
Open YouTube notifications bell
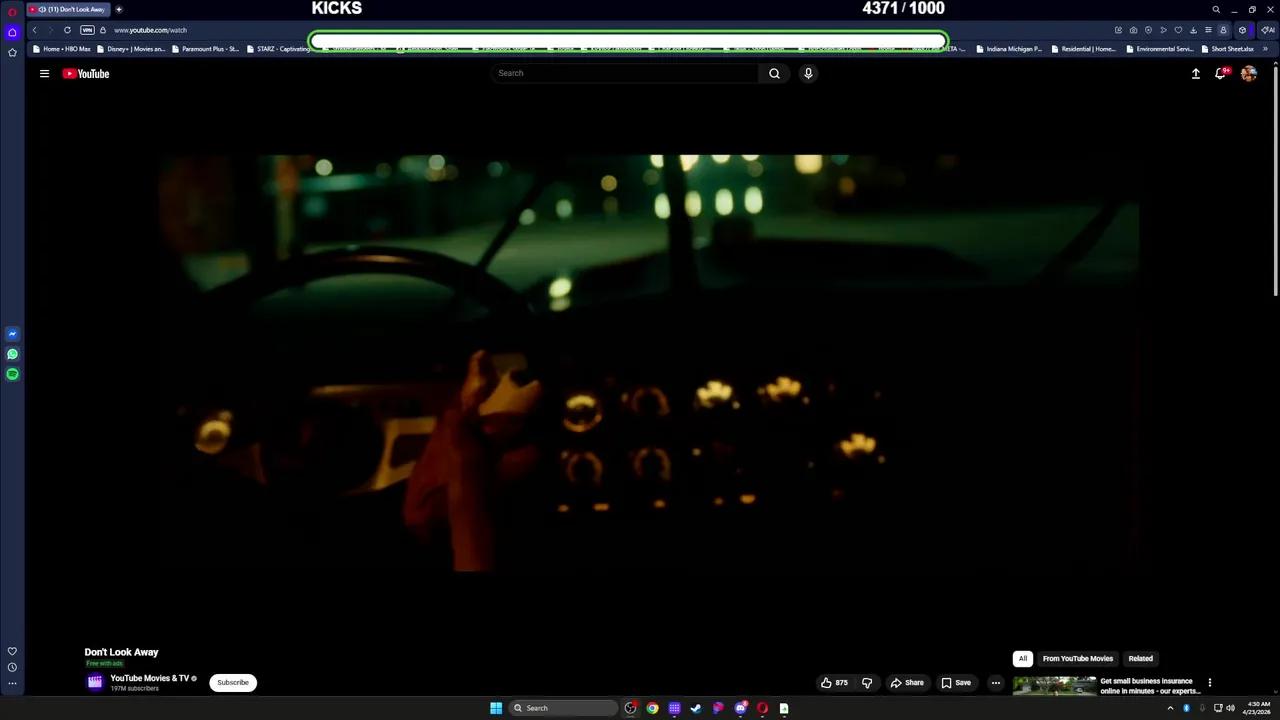(1220, 73)
